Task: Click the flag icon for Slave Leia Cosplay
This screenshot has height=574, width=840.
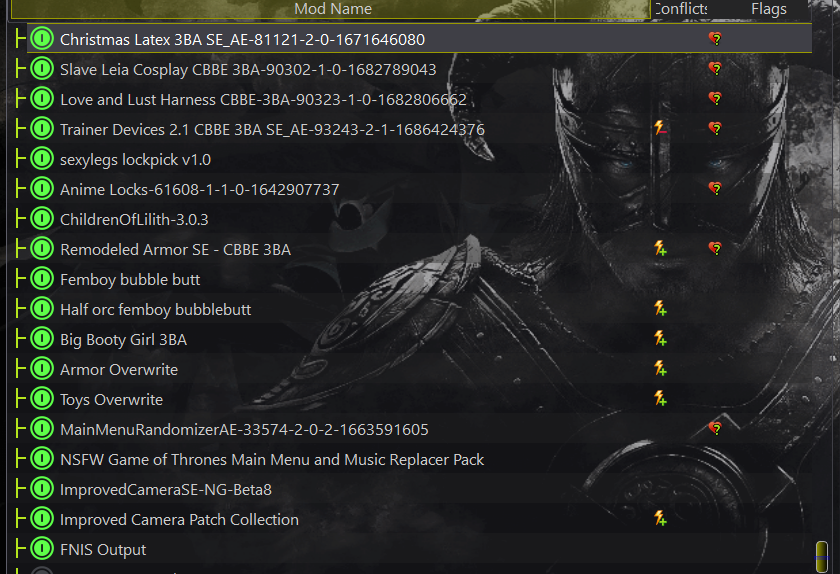Action: 715,69
